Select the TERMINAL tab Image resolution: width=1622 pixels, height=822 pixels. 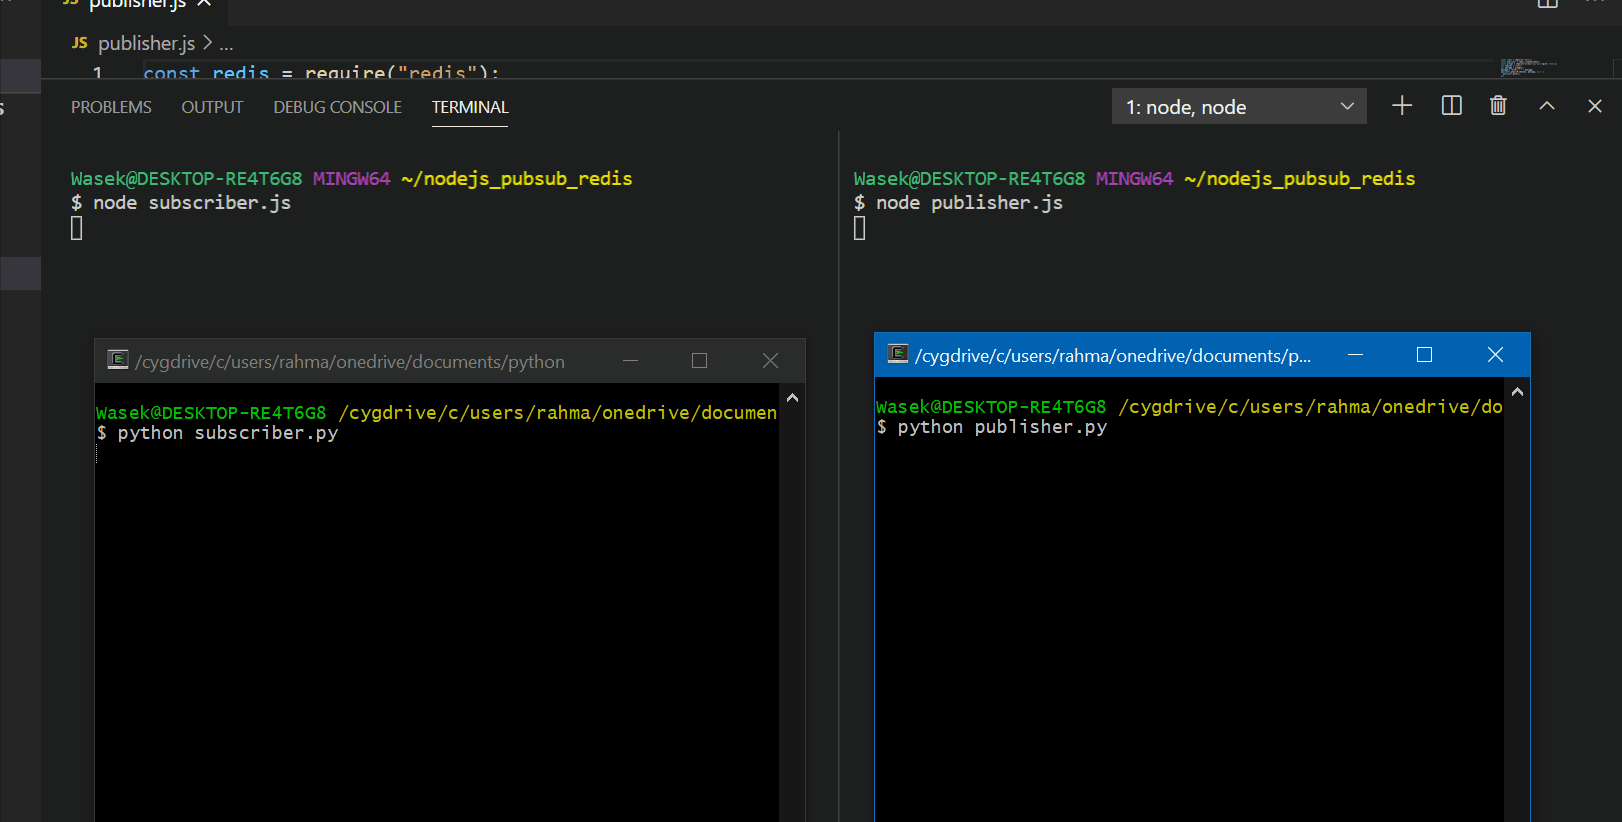[470, 107]
